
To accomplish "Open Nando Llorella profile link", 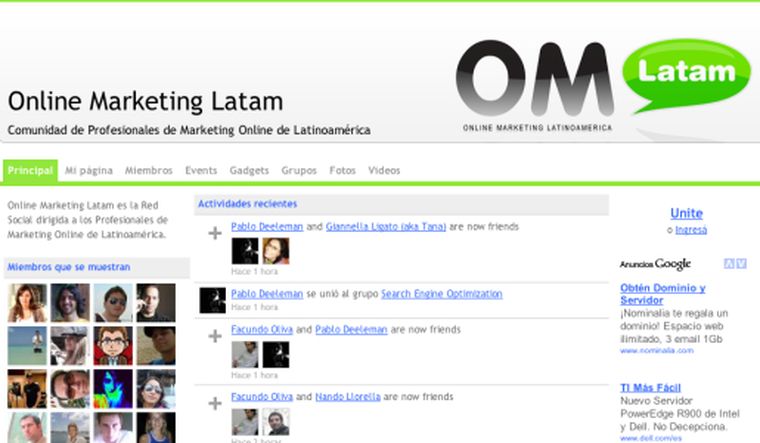I will [x=348, y=397].
